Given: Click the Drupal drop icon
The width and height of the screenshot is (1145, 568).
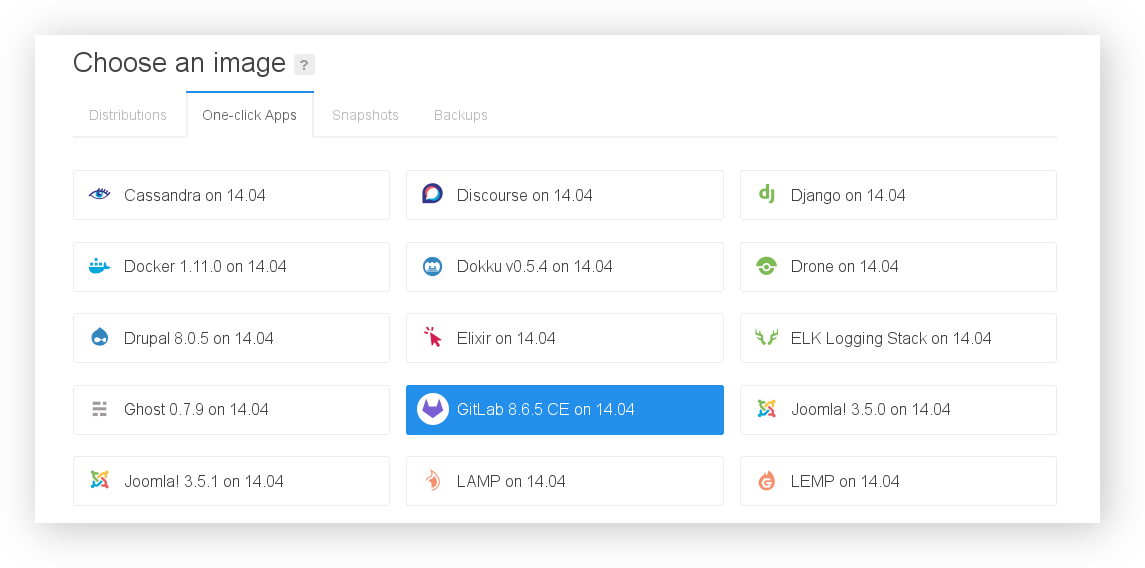Looking at the screenshot, I should 99,338.
